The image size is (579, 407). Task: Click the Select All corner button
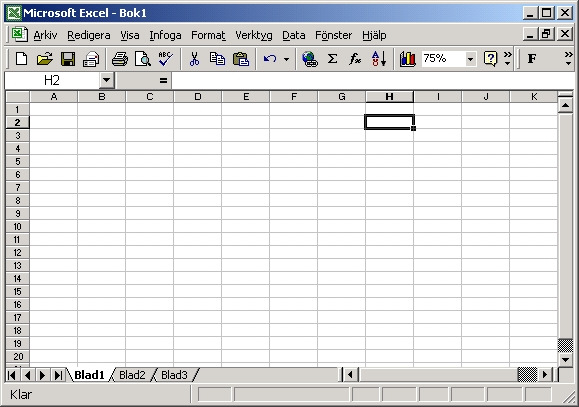pos(17,97)
